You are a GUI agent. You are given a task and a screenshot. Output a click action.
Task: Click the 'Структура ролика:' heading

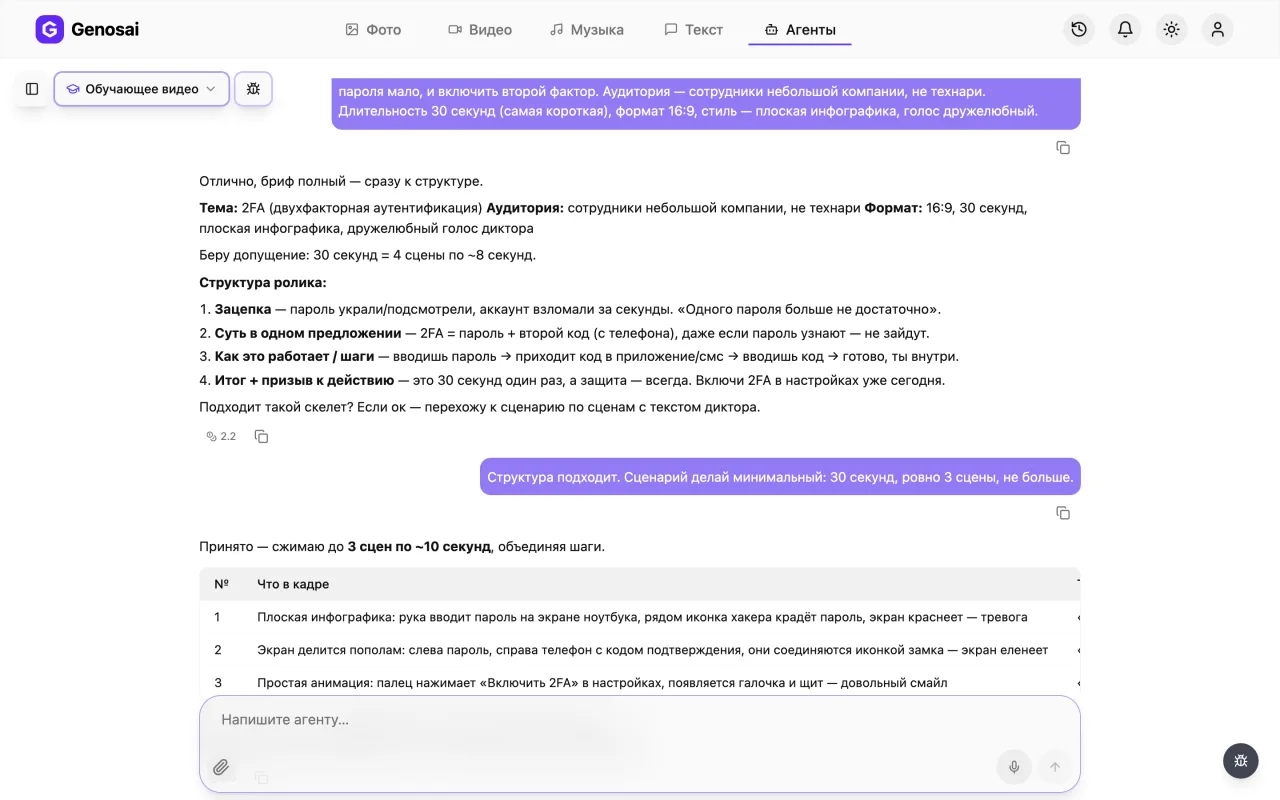coord(263,282)
